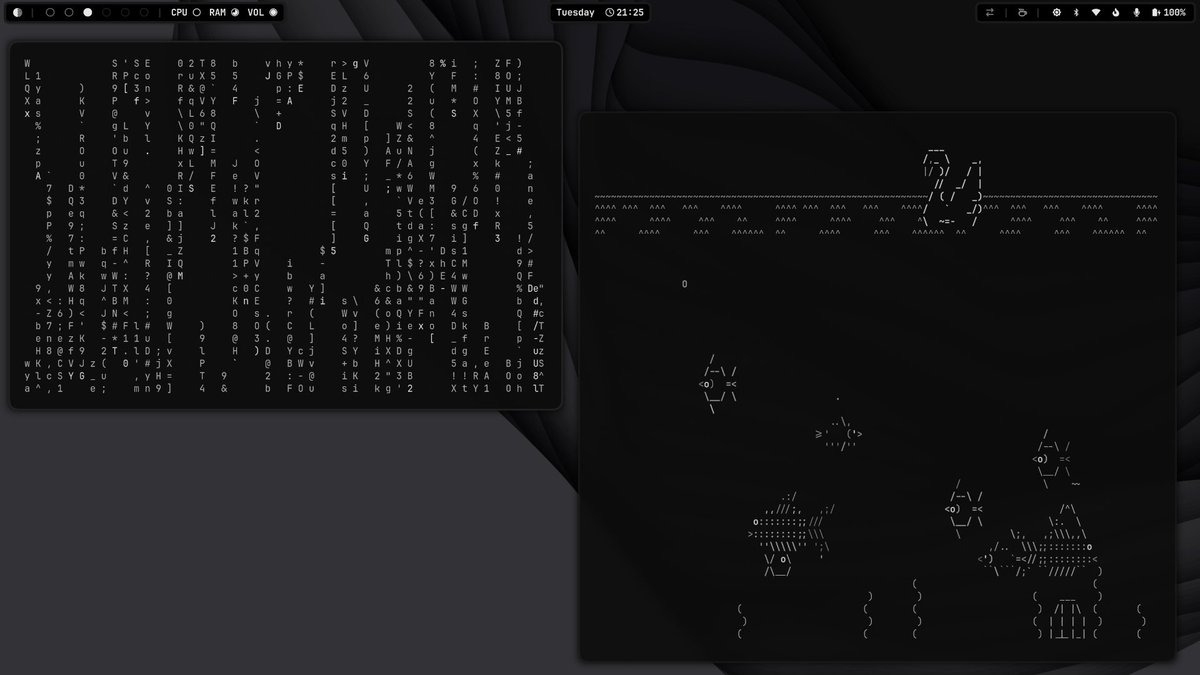1200x675 pixels.
Task: Switch to the fourth workspace circle
Action: [107, 12]
